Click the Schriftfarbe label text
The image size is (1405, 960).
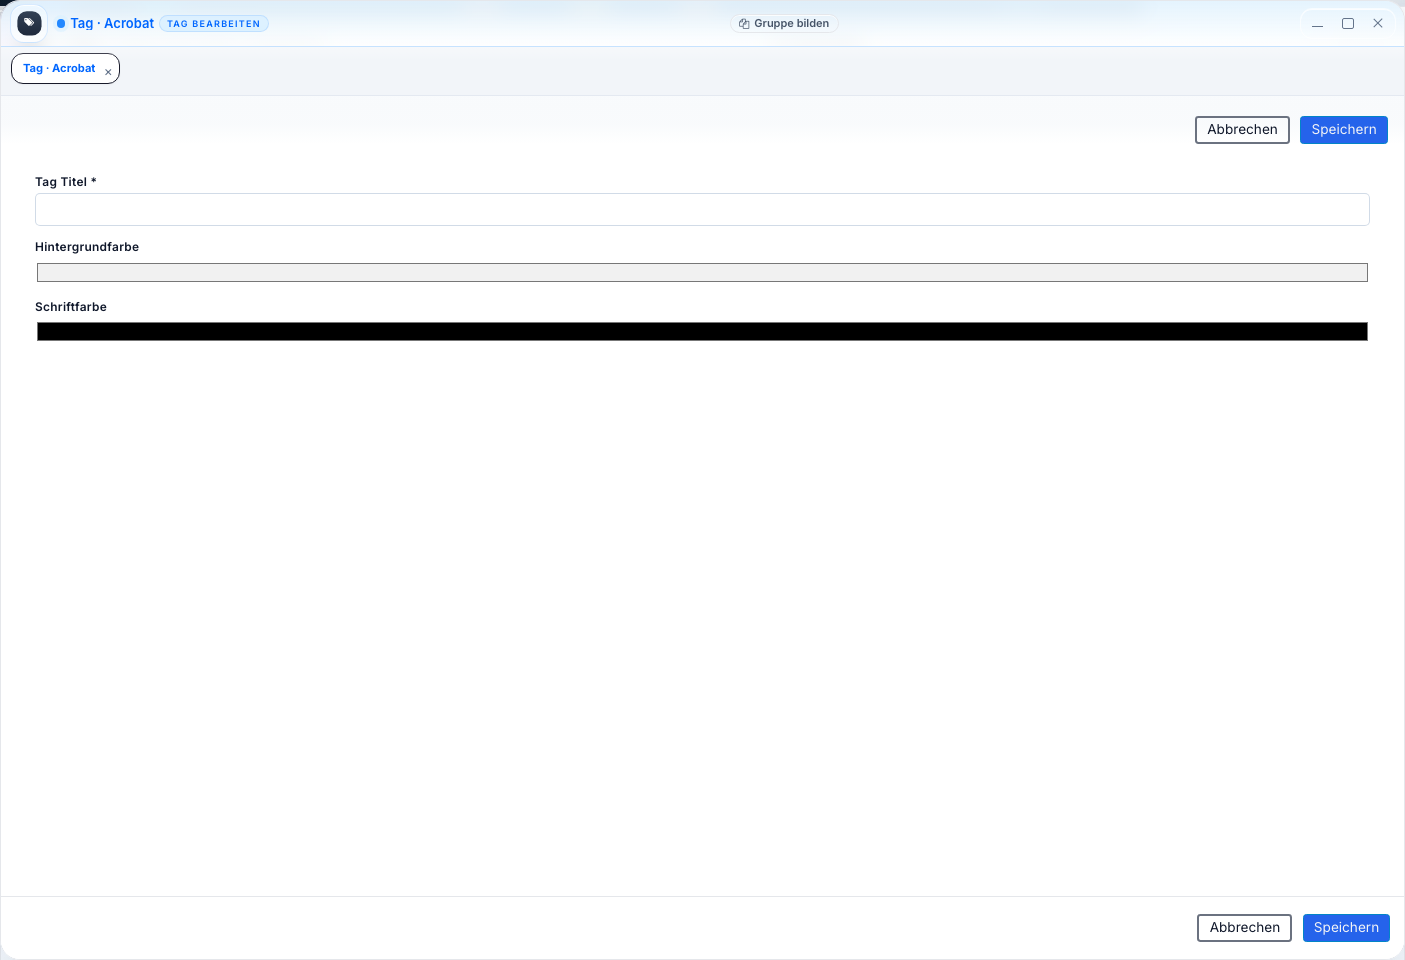pyautogui.click(x=71, y=307)
